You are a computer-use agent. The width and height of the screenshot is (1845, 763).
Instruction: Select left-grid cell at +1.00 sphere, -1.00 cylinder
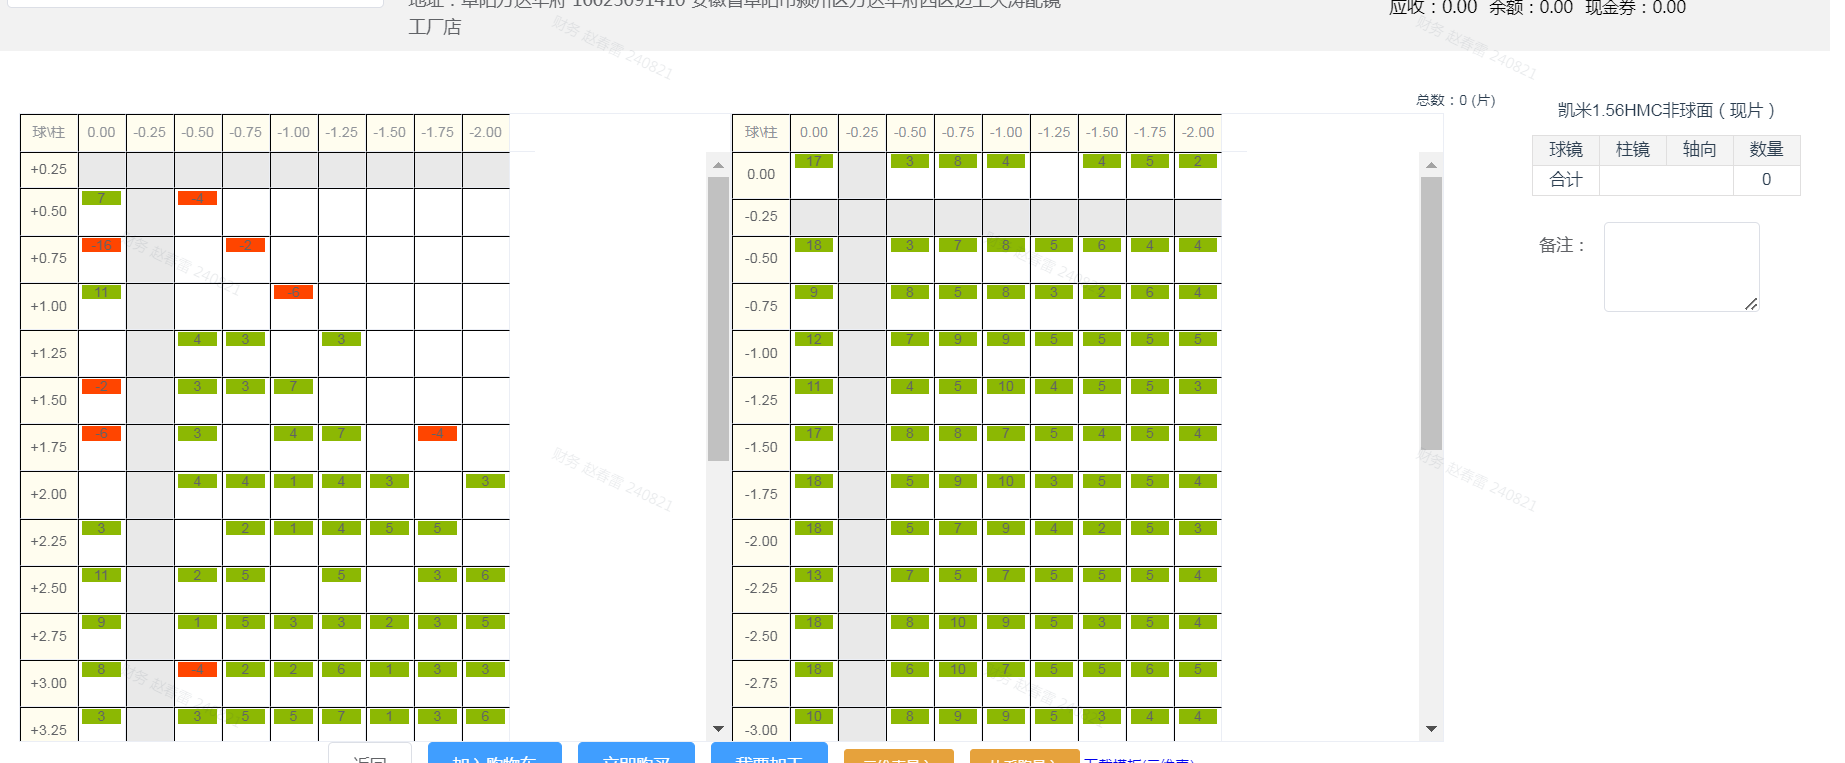coord(294,306)
